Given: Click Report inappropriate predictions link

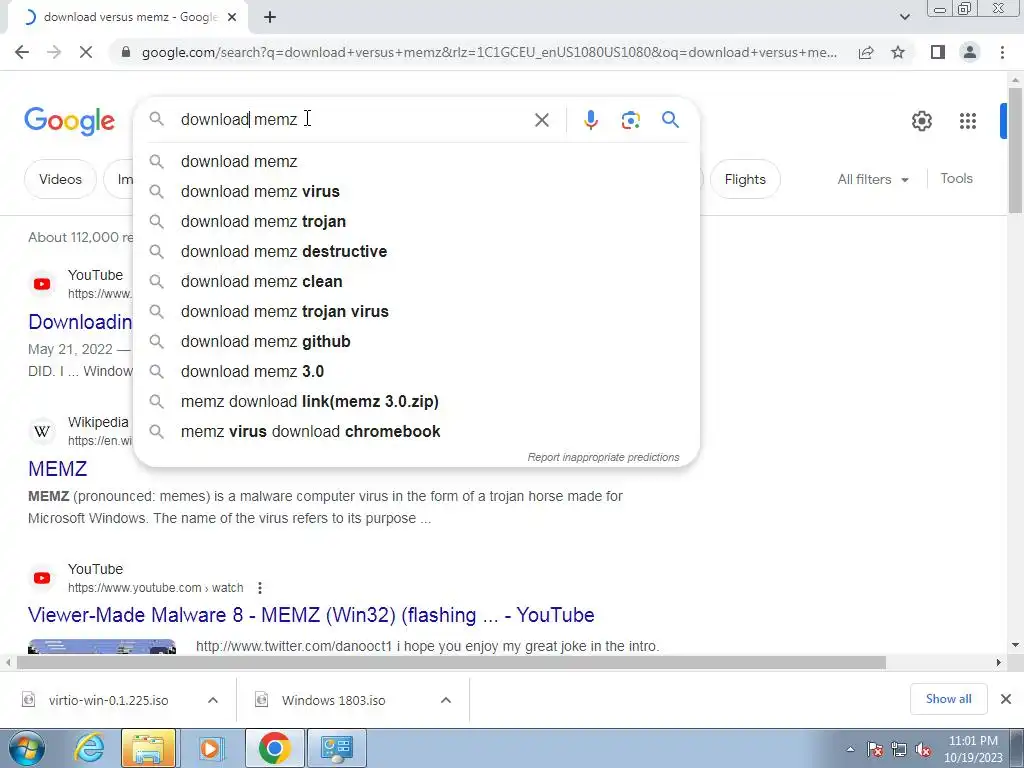Looking at the screenshot, I should (603, 457).
